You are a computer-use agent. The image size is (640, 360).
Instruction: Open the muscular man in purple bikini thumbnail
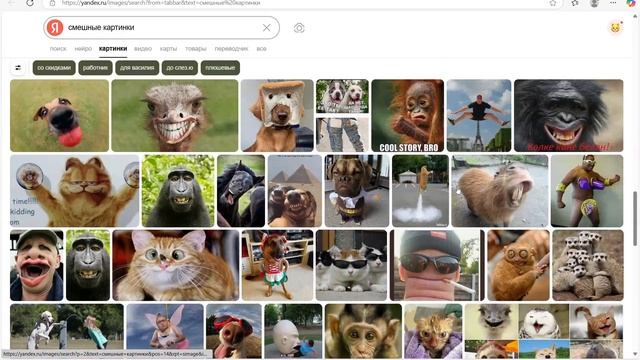coord(587,191)
